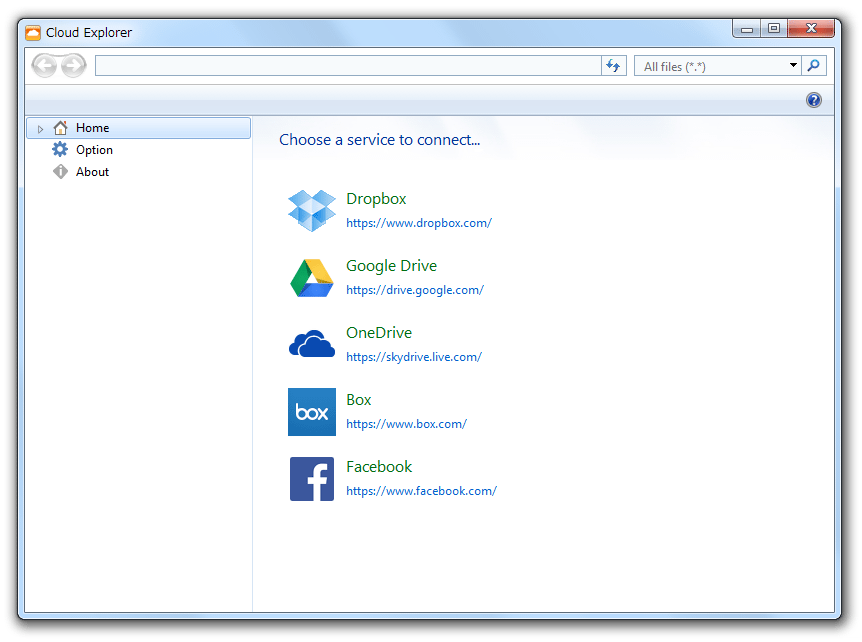Click the Home house icon

point(60,128)
